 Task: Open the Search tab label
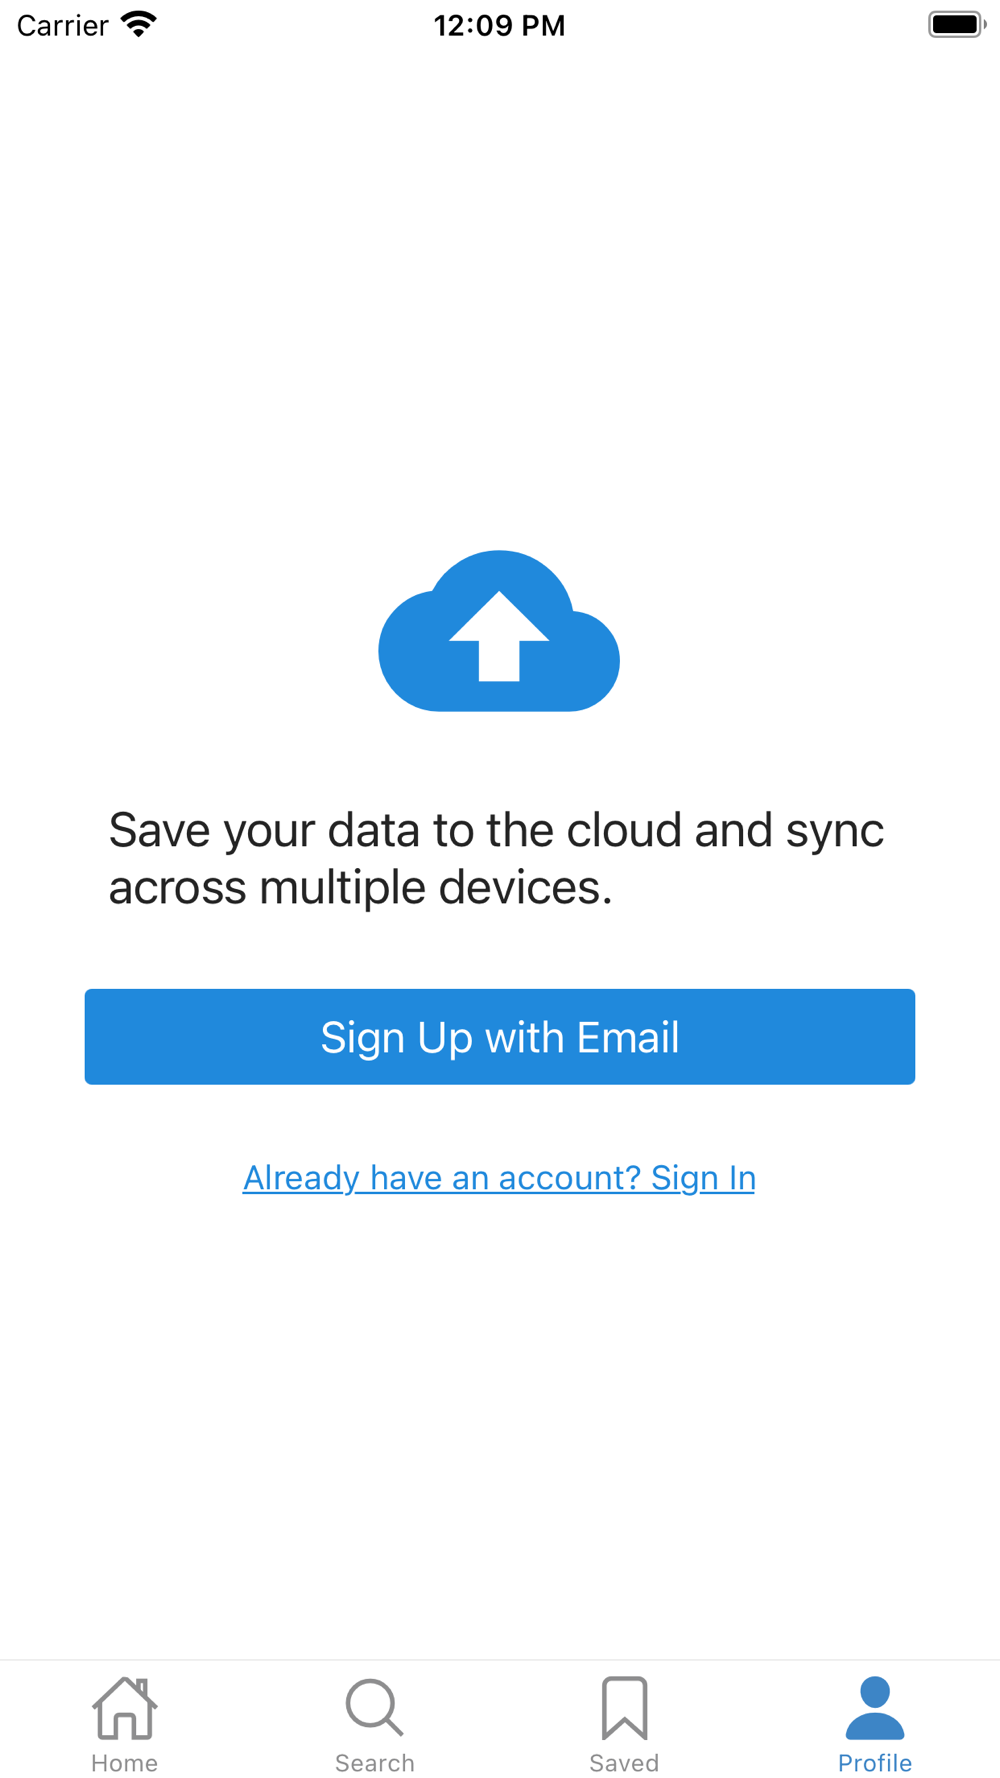[374, 1762]
